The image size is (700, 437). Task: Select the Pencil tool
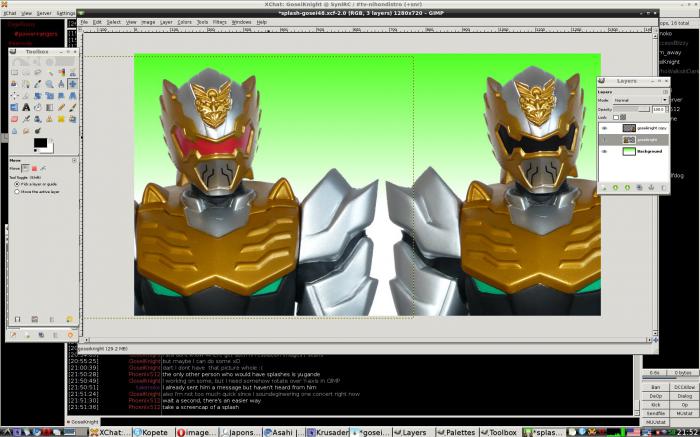(x=61, y=107)
